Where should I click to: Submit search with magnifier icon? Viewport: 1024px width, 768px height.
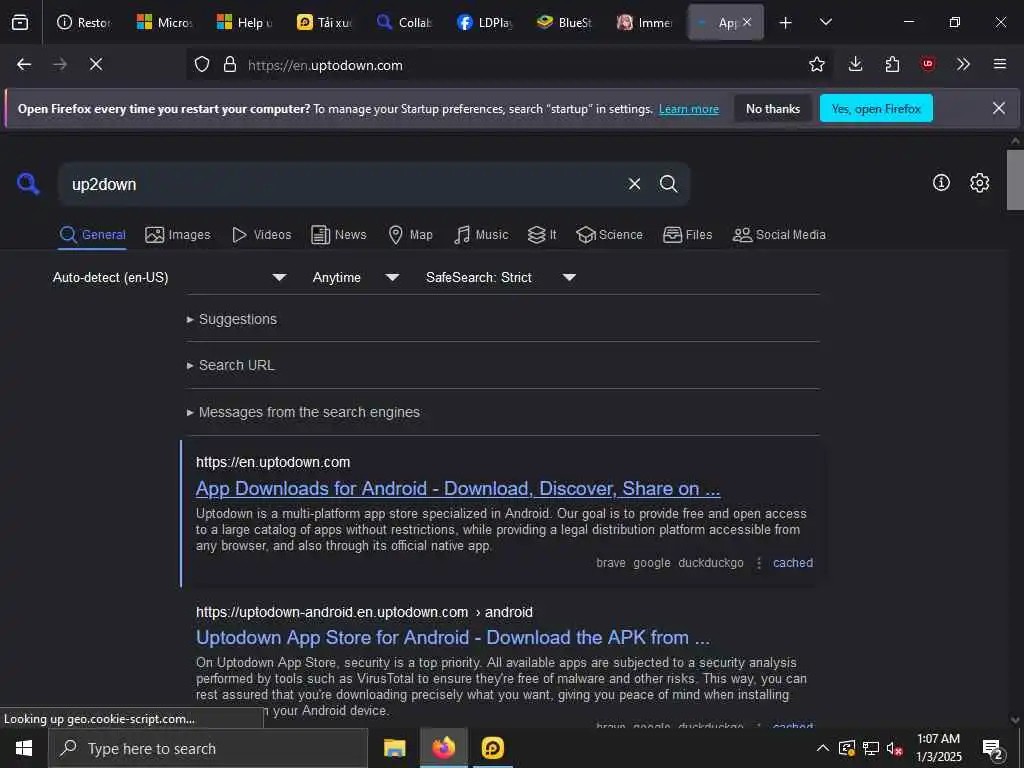click(x=668, y=184)
